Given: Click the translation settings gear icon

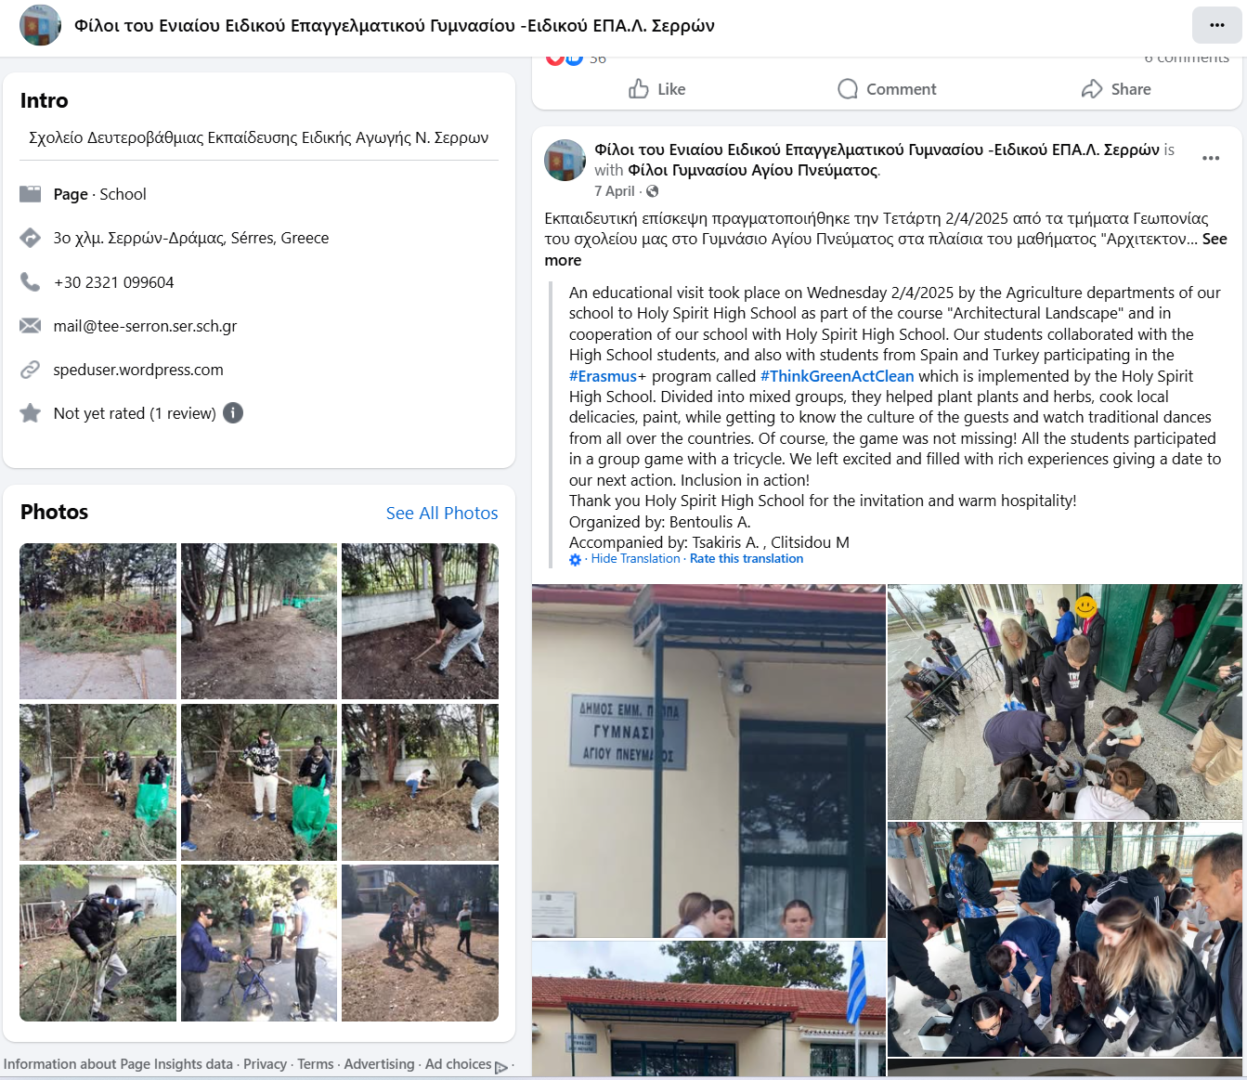Looking at the screenshot, I should coord(575,560).
